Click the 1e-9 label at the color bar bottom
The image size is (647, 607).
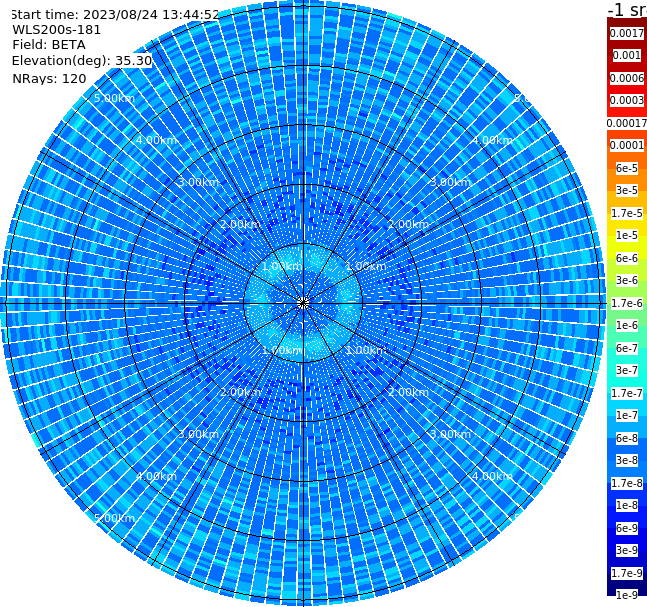coord(627,595)
